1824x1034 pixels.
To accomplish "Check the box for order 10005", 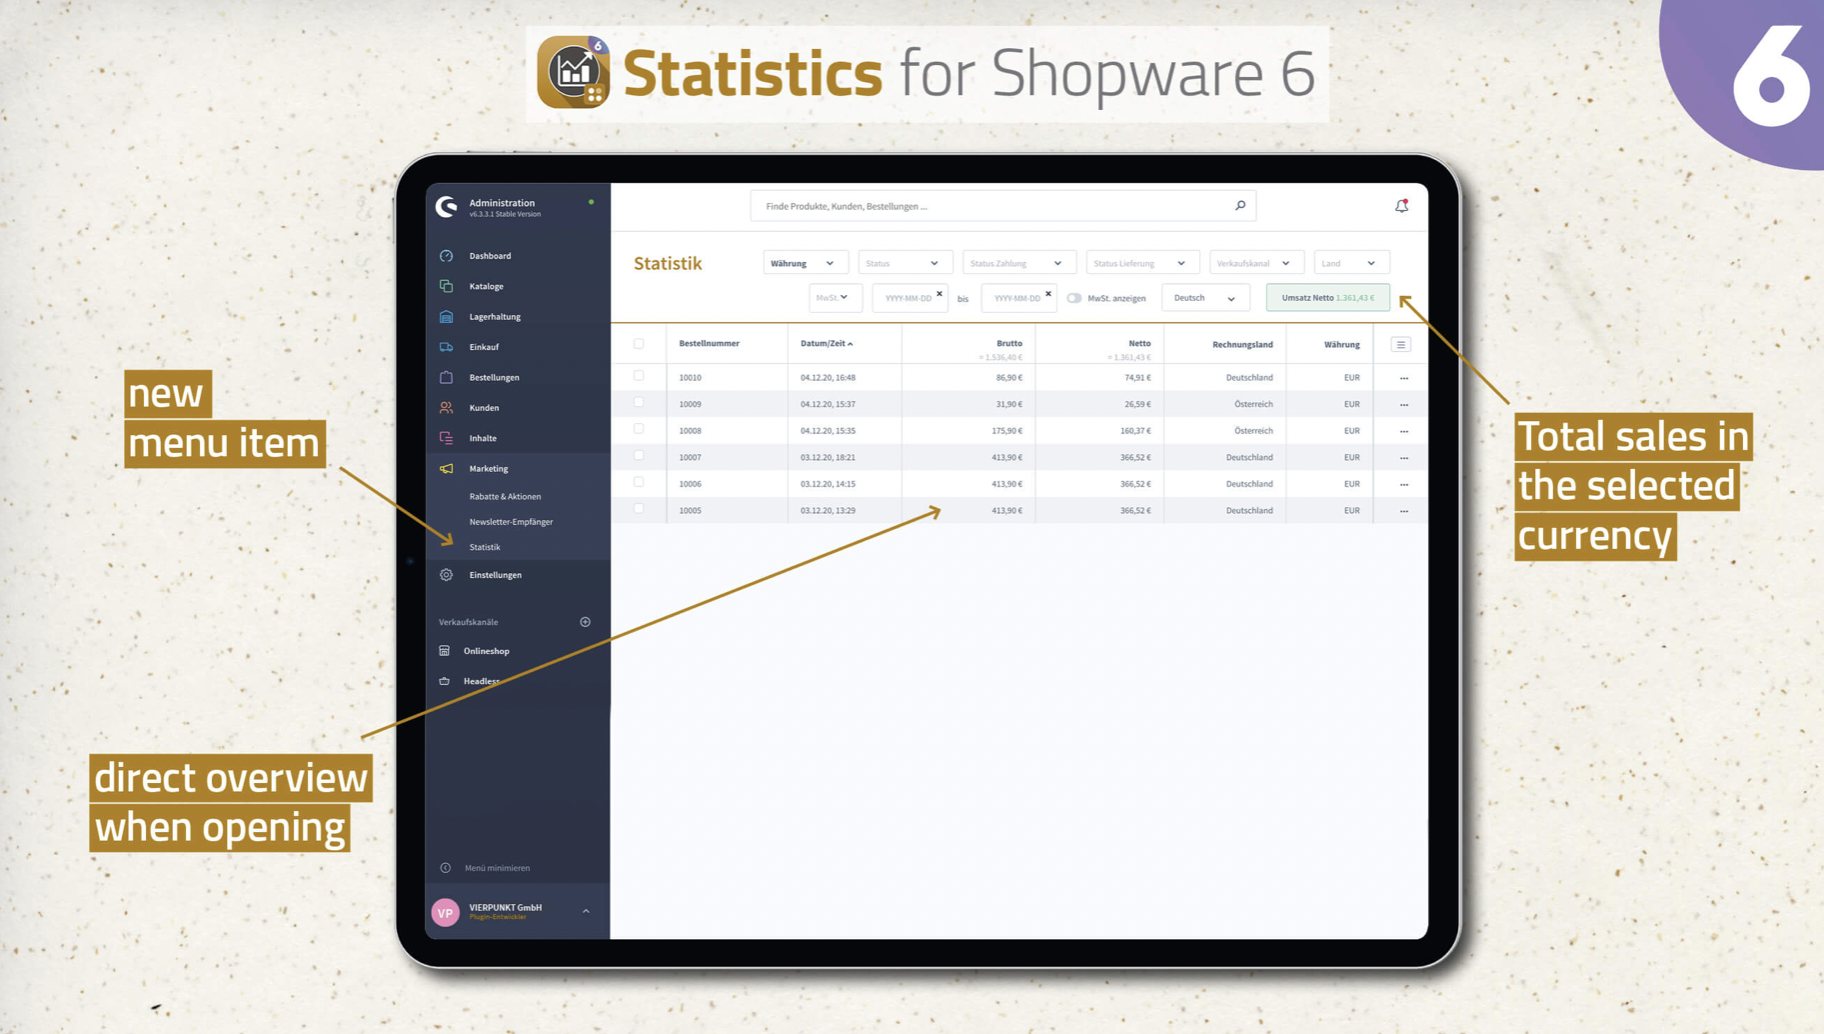I will click(639, 509).
